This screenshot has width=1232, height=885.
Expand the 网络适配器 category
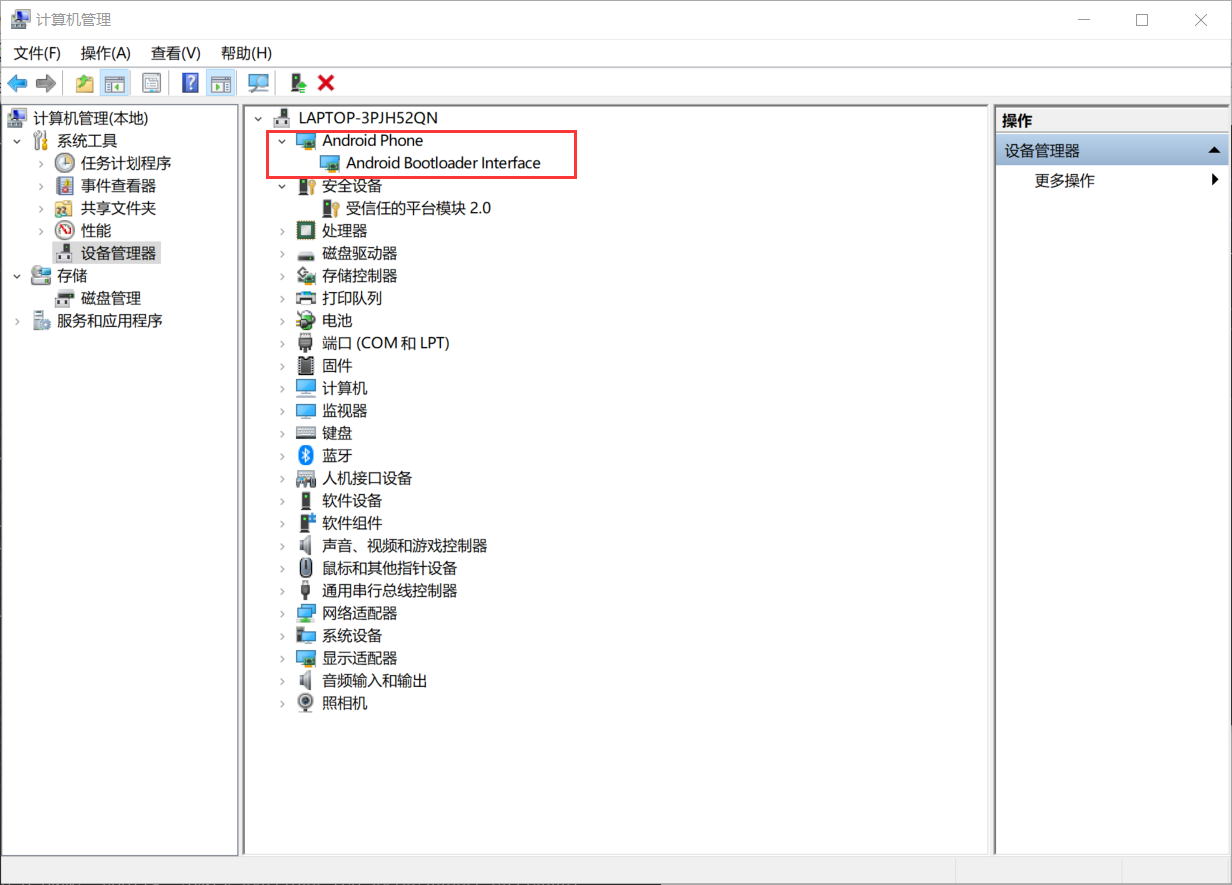point(281,613)
